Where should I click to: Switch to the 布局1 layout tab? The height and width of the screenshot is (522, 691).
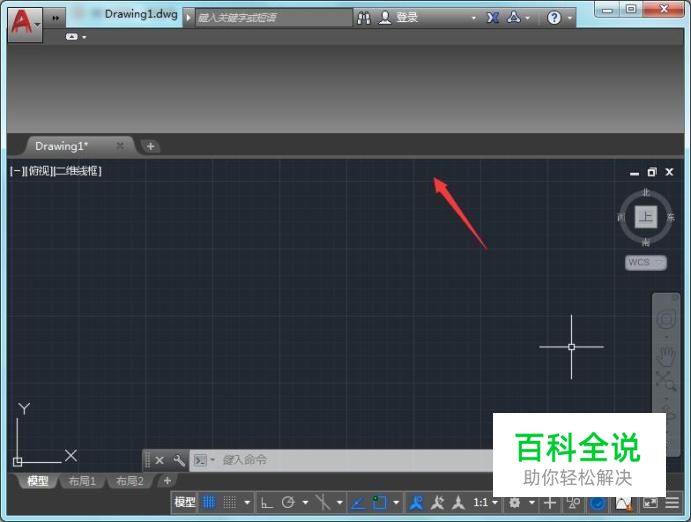click(x=82, y=481)
